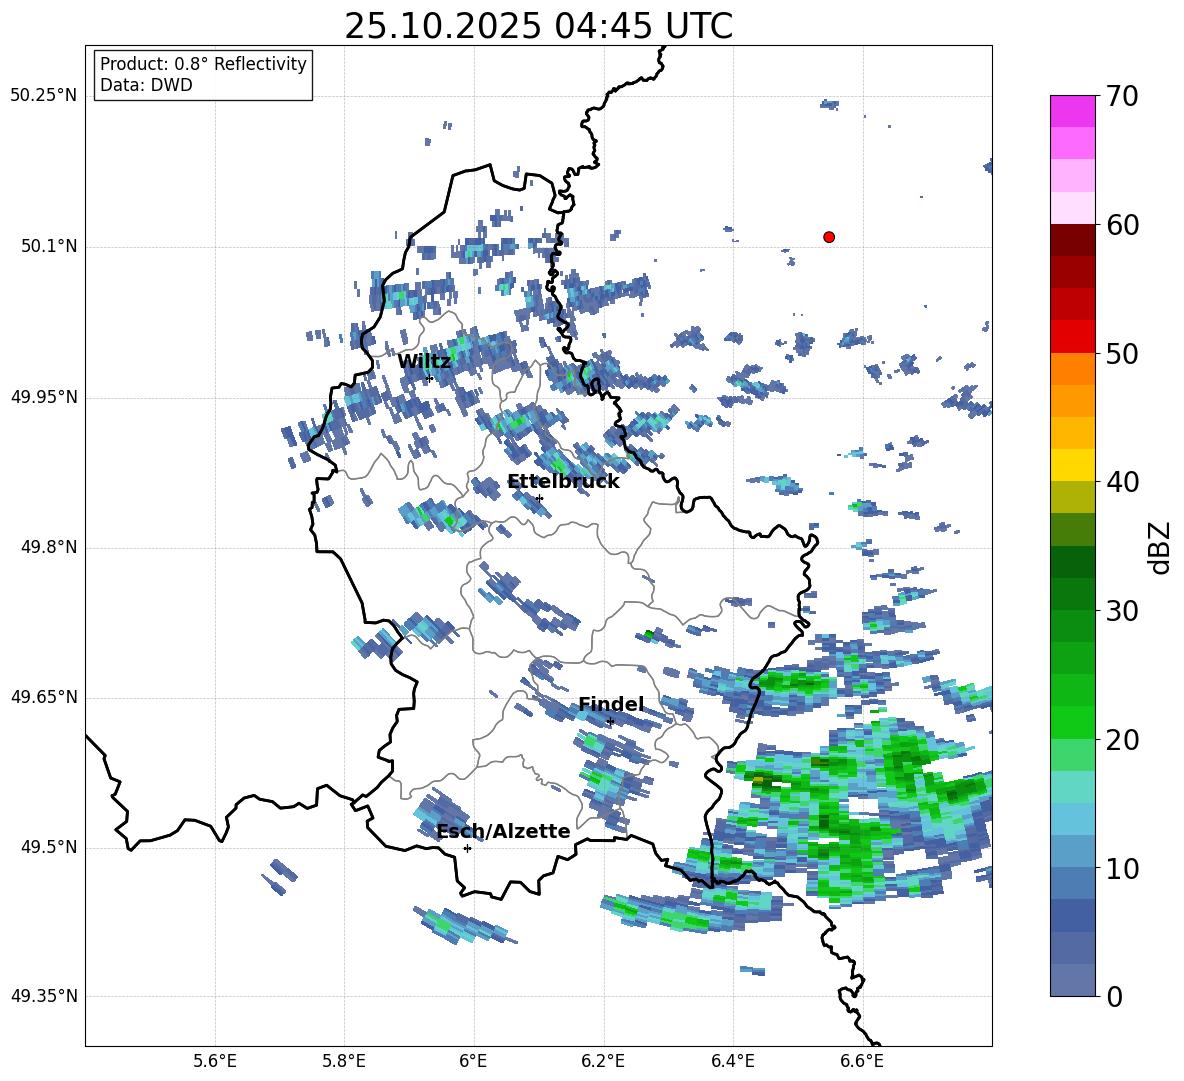Click the yellow colorbar segment above 40

tap(1072, 465)
